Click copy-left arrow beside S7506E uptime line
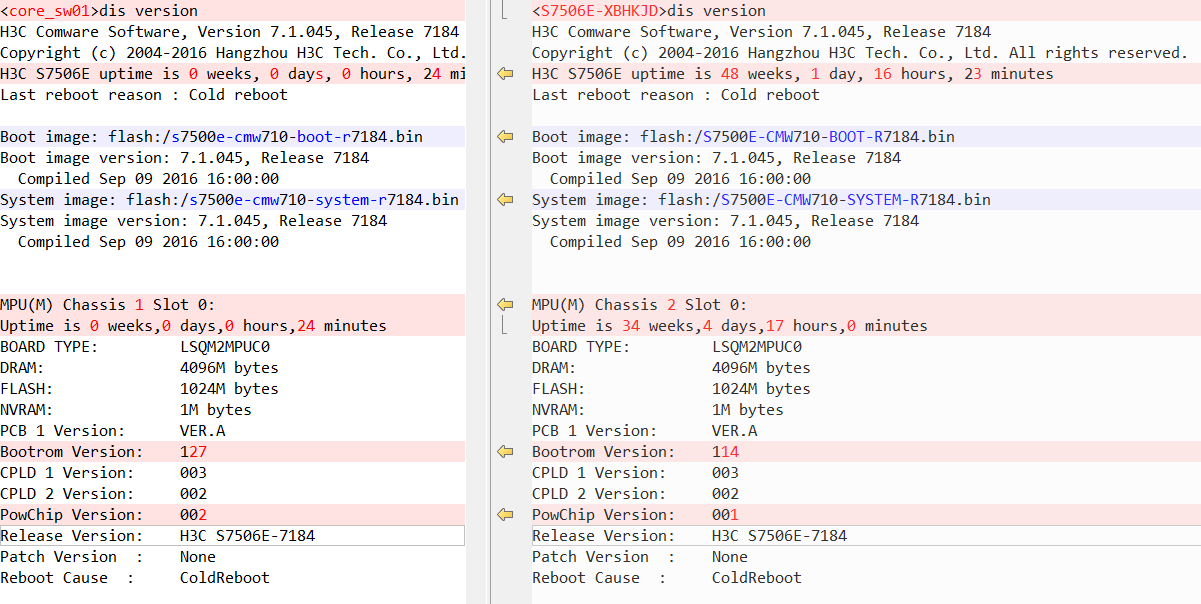Screen dimensions: 1201x604 pos(505,74)
